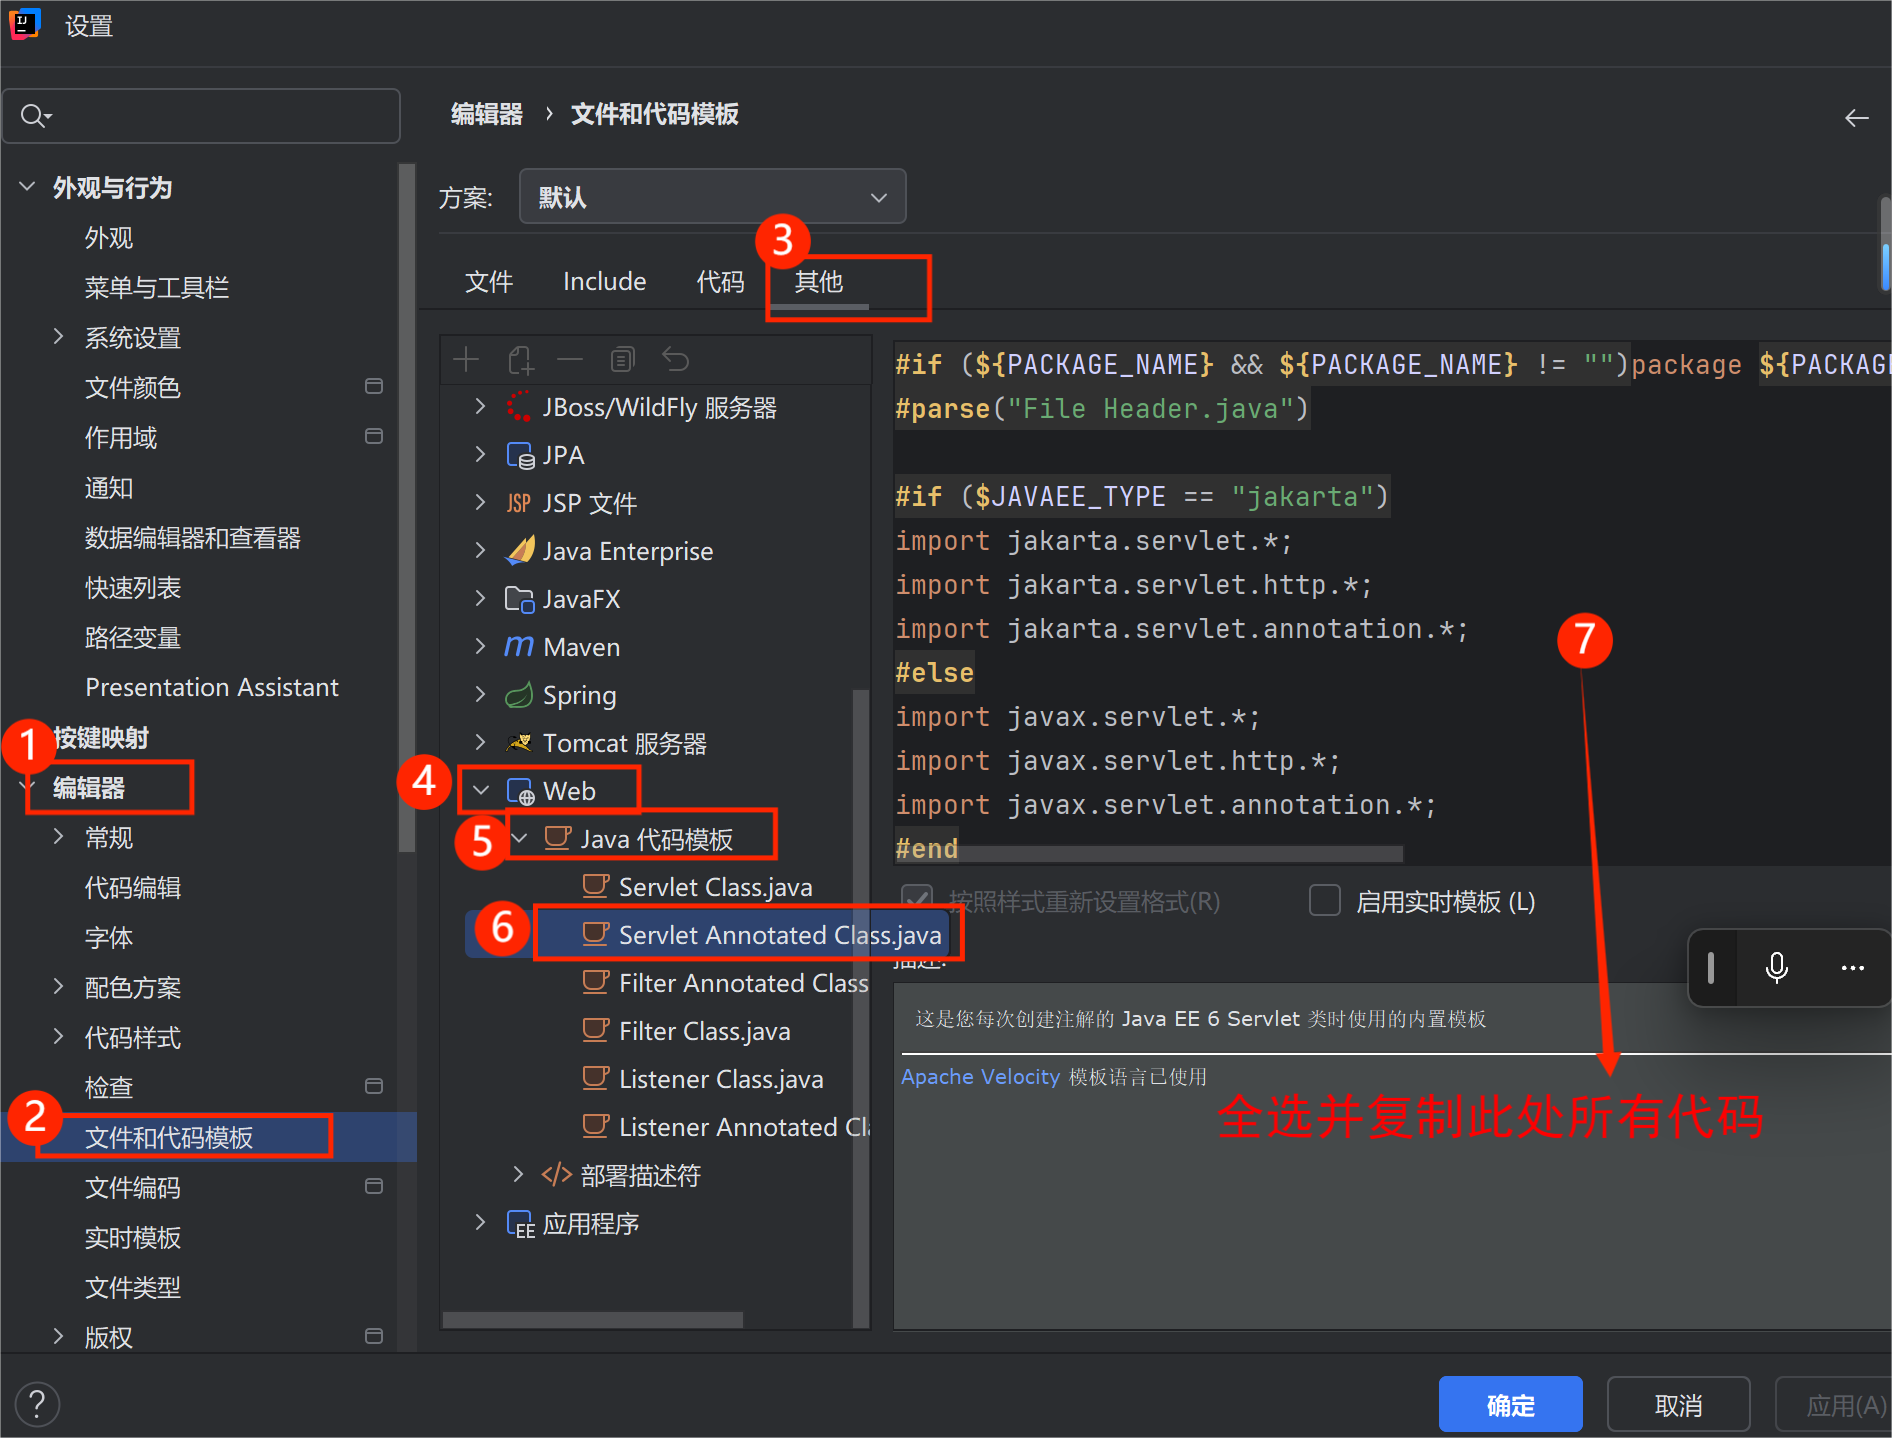1892x1438 pixels.
Task: Open more options via the ellipsis overlay icon
Action: pos(1852,967)
